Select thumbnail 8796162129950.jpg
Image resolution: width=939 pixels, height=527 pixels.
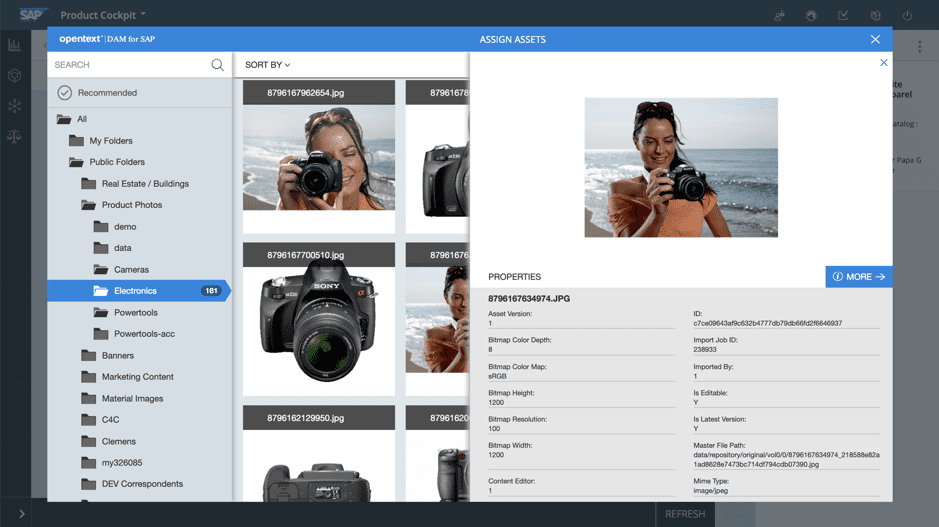pyautogui.click(x=319, y=453)
